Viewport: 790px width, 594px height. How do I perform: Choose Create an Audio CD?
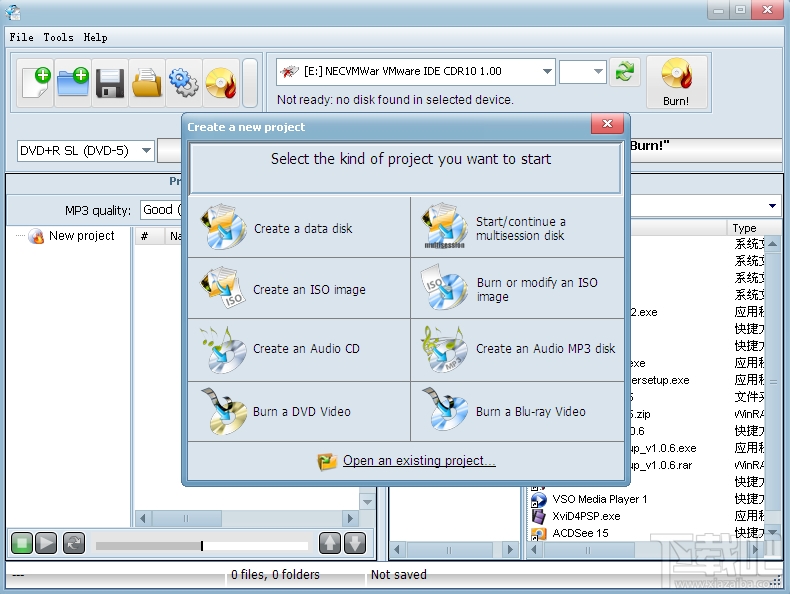(299, 350)
